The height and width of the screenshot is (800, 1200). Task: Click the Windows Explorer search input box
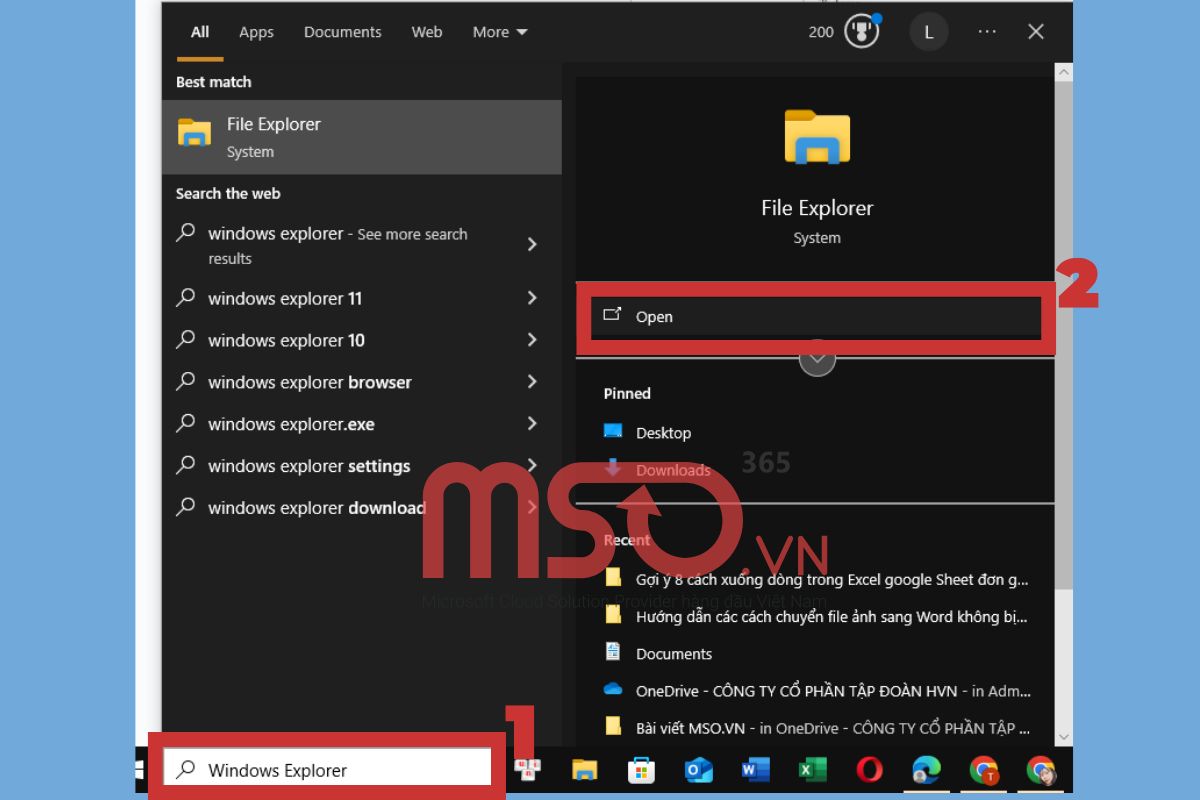click(327, 769)
